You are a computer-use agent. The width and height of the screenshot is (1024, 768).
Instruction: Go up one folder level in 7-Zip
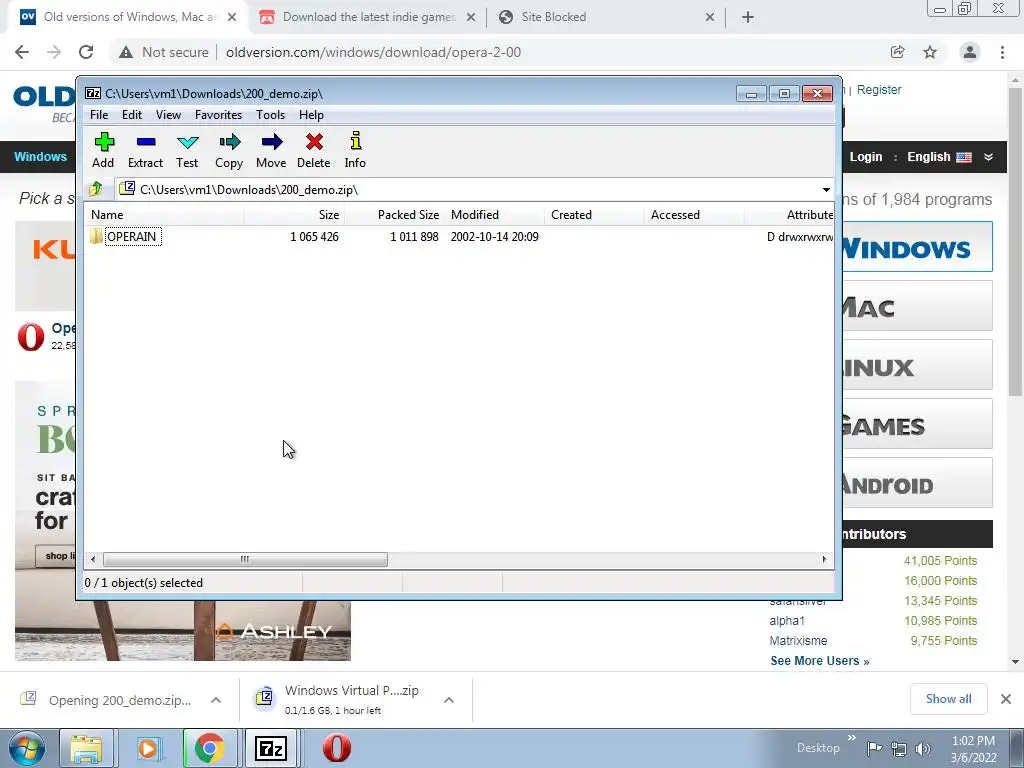[x=96, y=189]
